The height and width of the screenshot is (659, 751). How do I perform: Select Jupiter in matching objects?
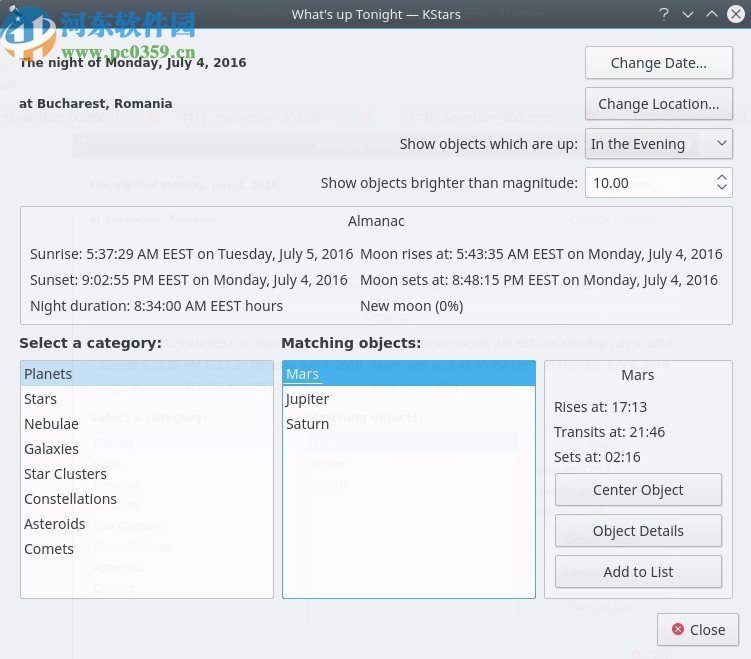pyautogui.click(x=307, y=399)
